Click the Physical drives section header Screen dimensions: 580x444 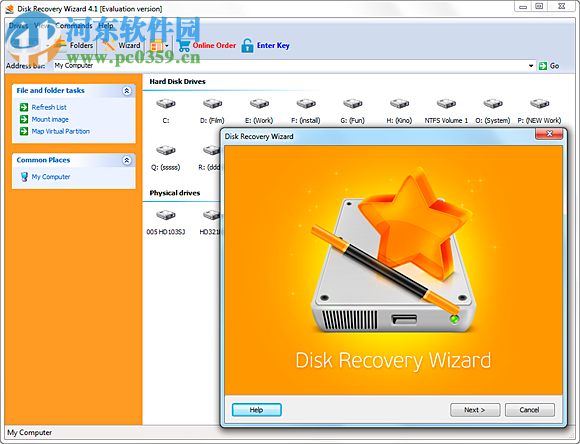pos(175,193)
